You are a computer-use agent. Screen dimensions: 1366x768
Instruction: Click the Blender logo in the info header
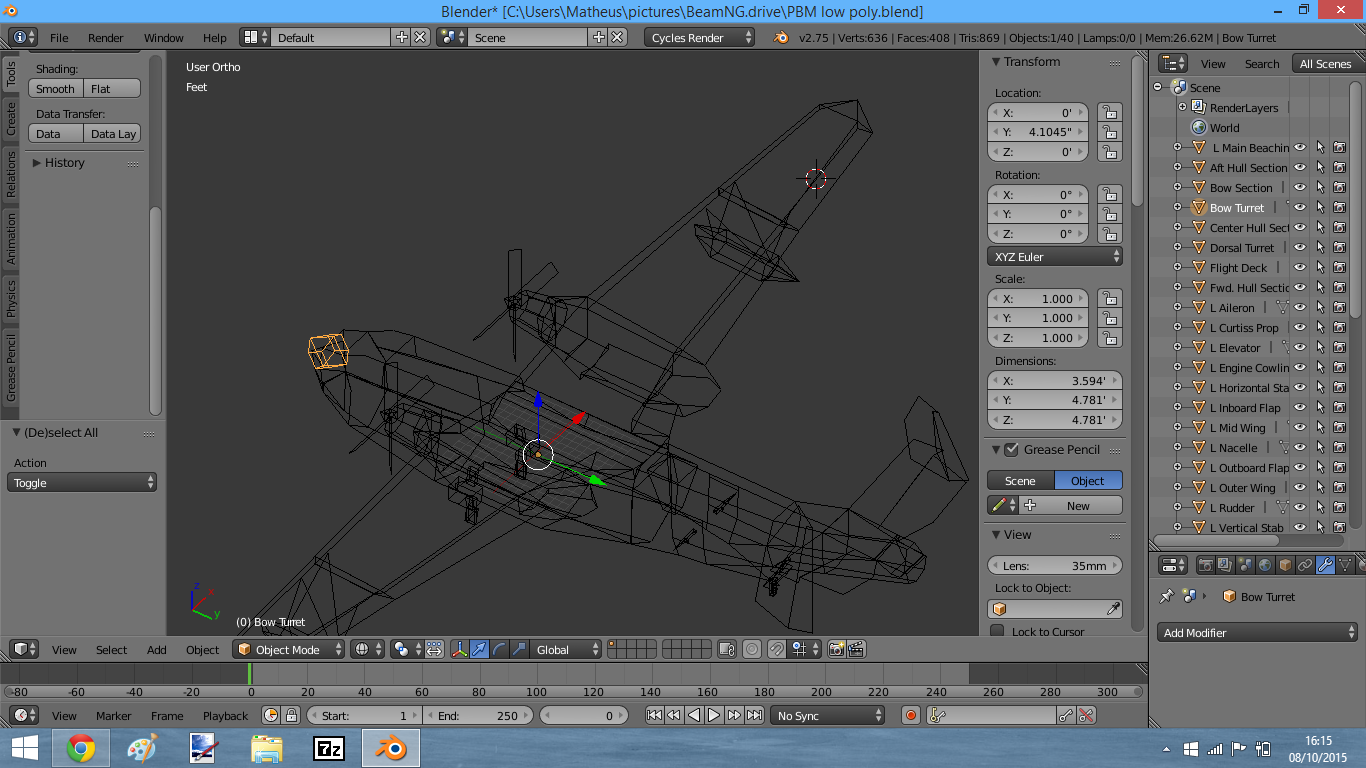(x=781, y=38)
